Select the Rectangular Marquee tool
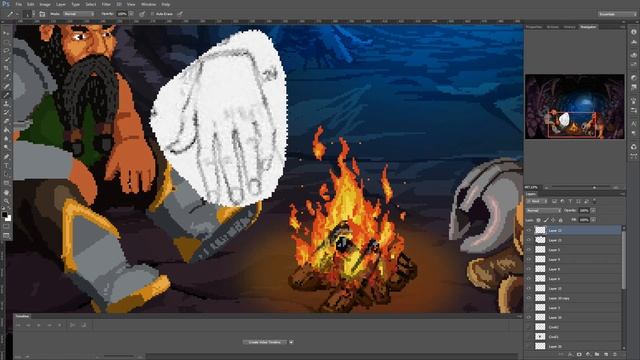 [6, 42]
